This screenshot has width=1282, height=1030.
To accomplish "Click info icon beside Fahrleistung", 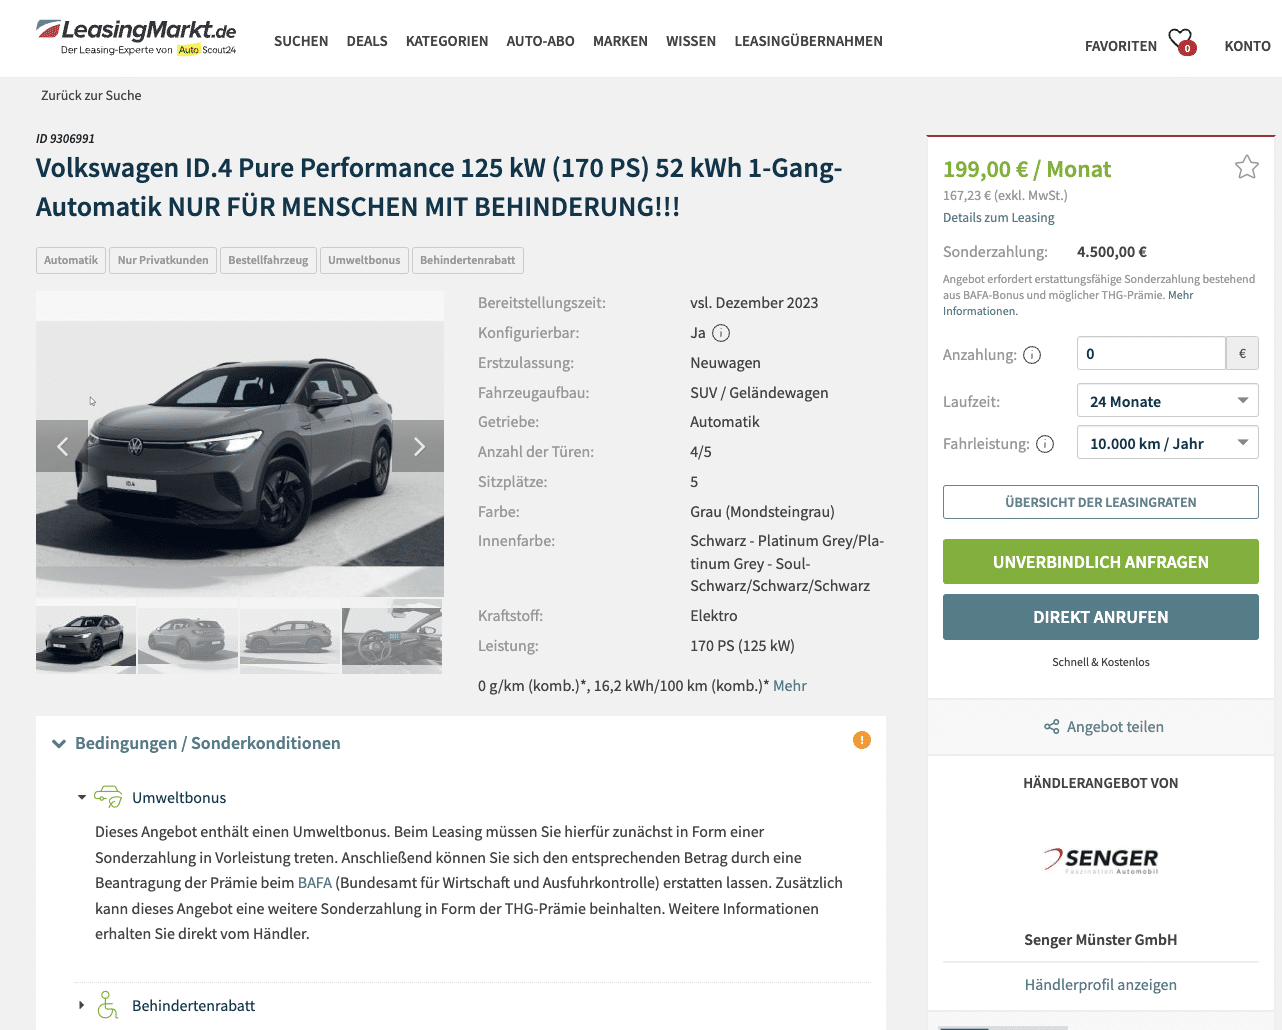I will [x=1045, y=444].
